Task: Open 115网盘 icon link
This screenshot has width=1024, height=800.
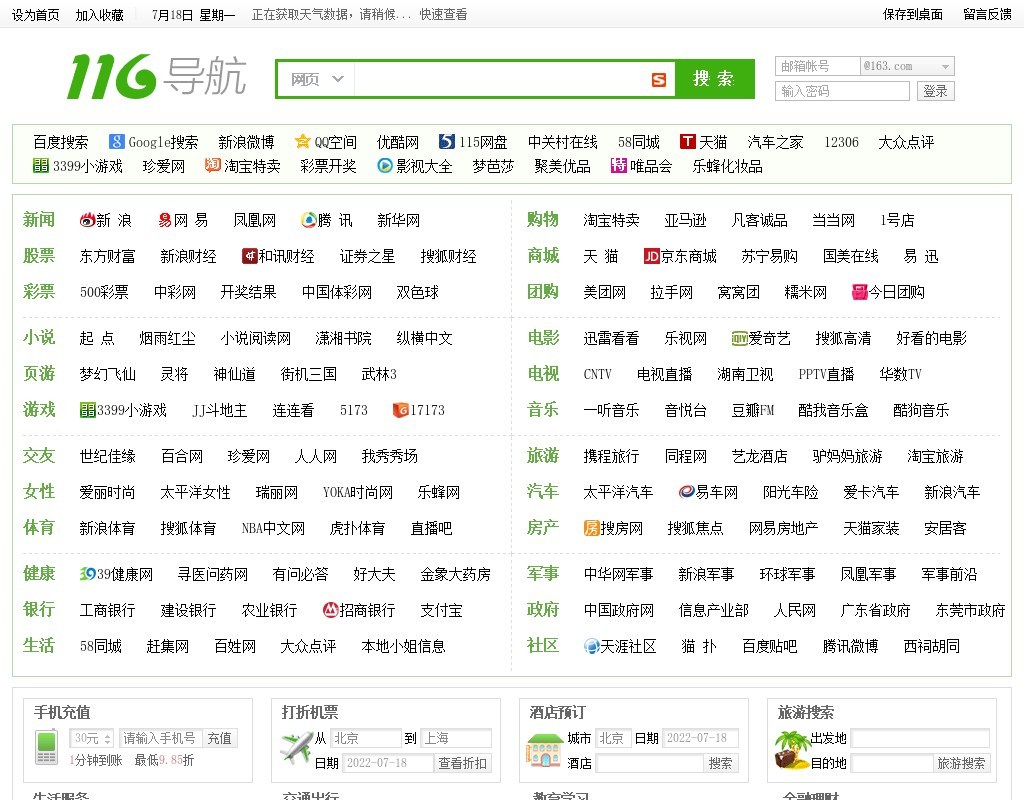Action: tap(473, 142)
